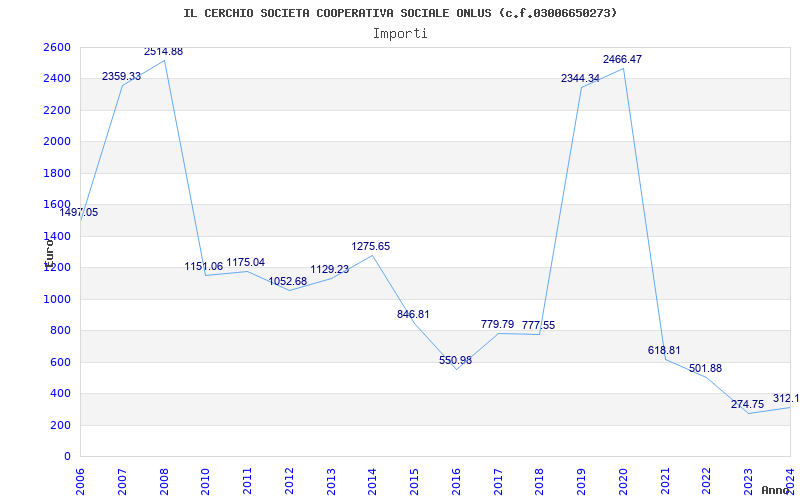Click data label 2359.33
The width and height of the screenshot is (800, 500).
tap(121, 77)
